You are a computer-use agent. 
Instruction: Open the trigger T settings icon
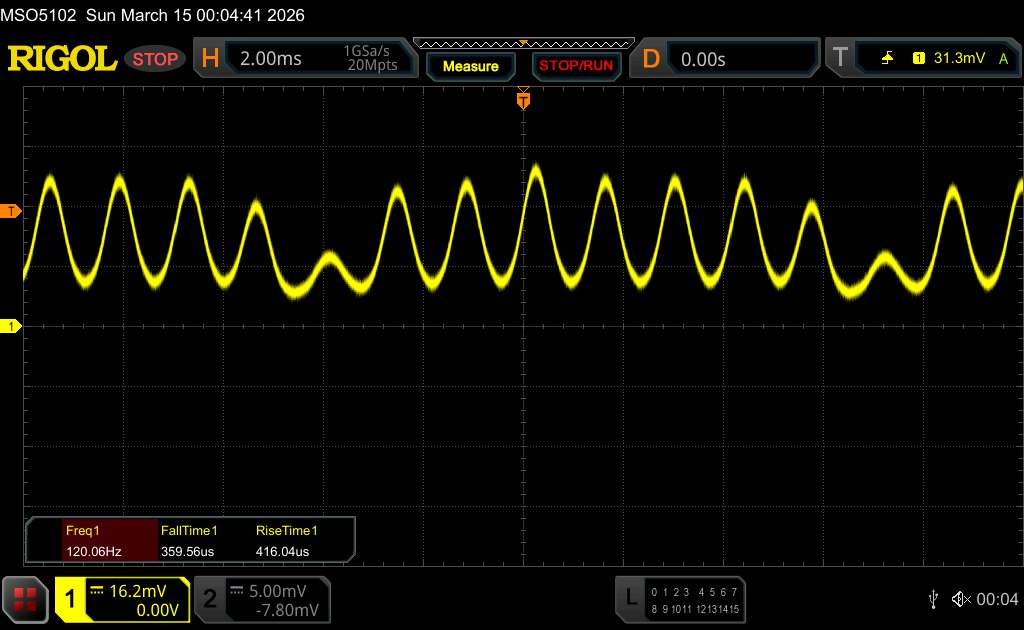coord(839,58)
